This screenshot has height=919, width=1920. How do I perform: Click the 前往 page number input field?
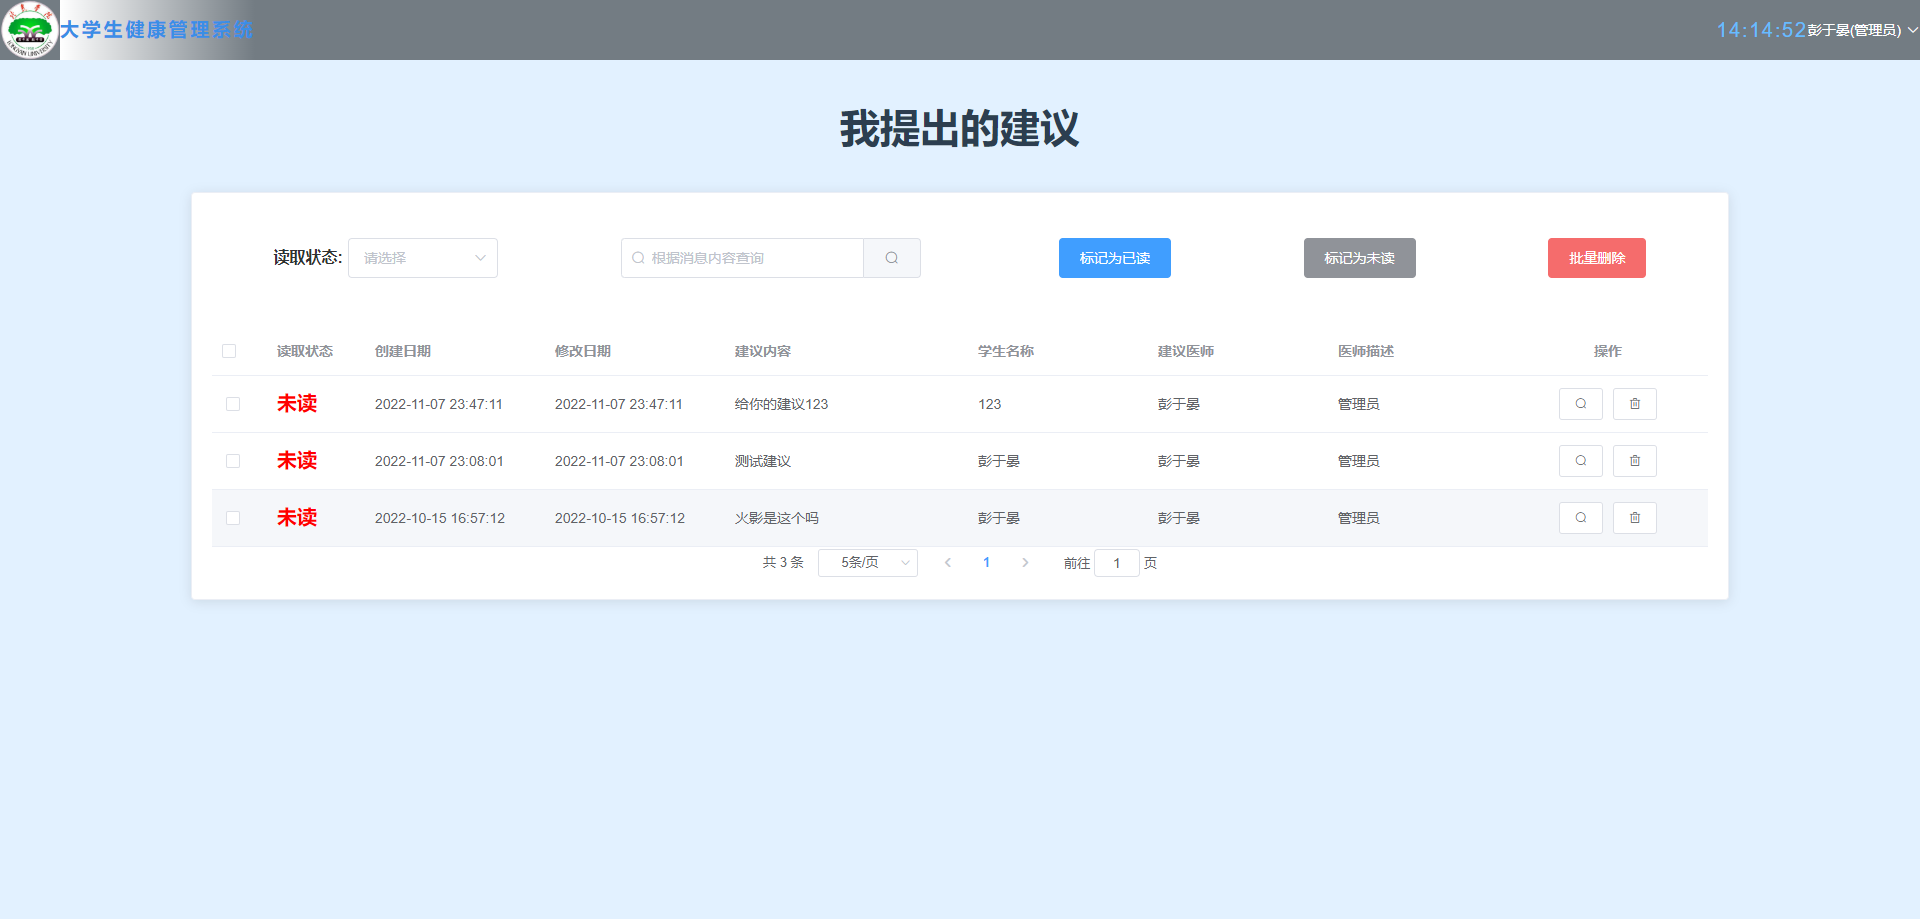tap(1117, 562)
